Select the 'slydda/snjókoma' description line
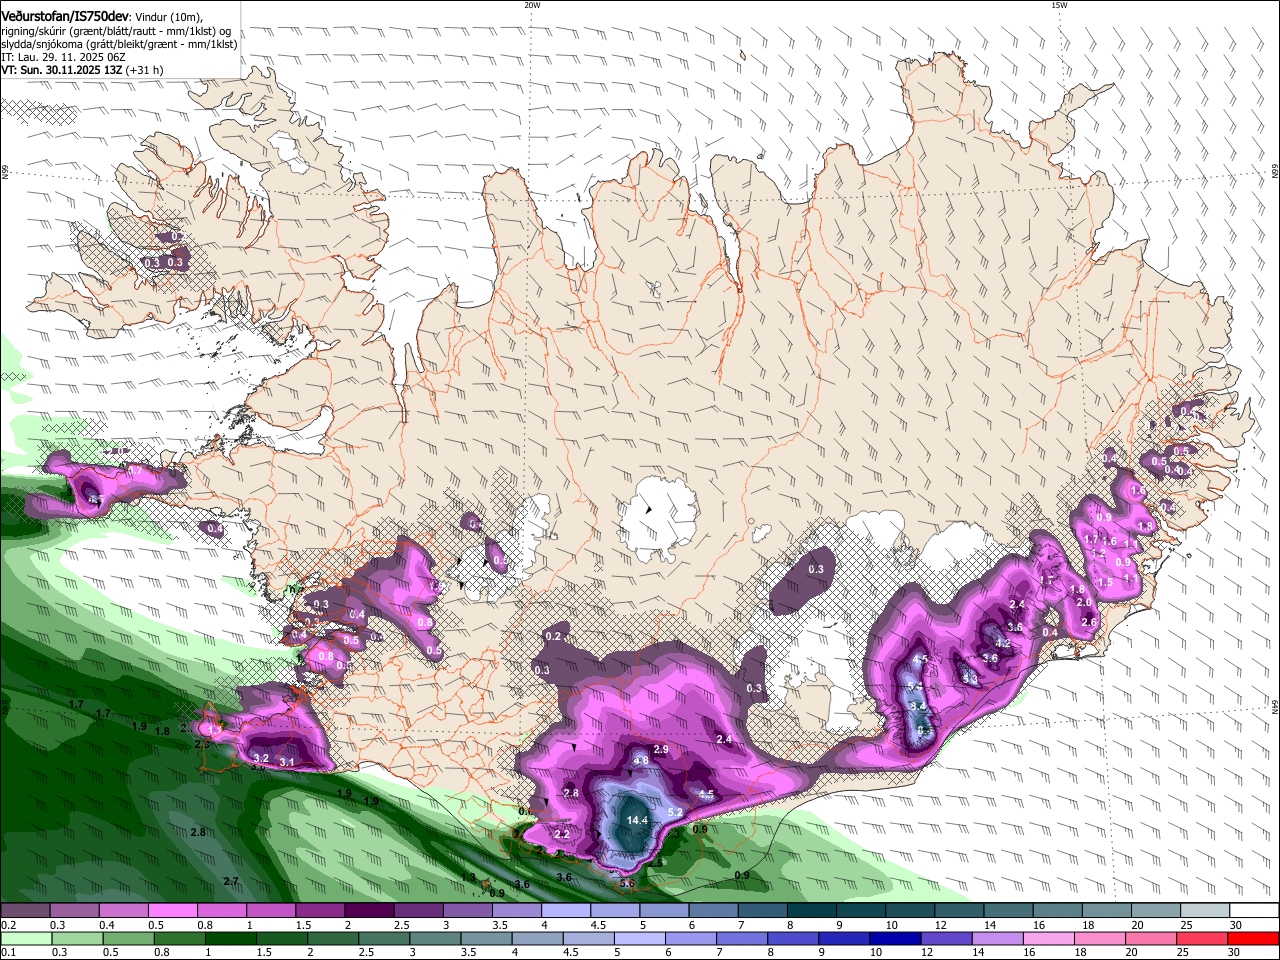This screenshot has height=960, width=1280. pos(119,44)
